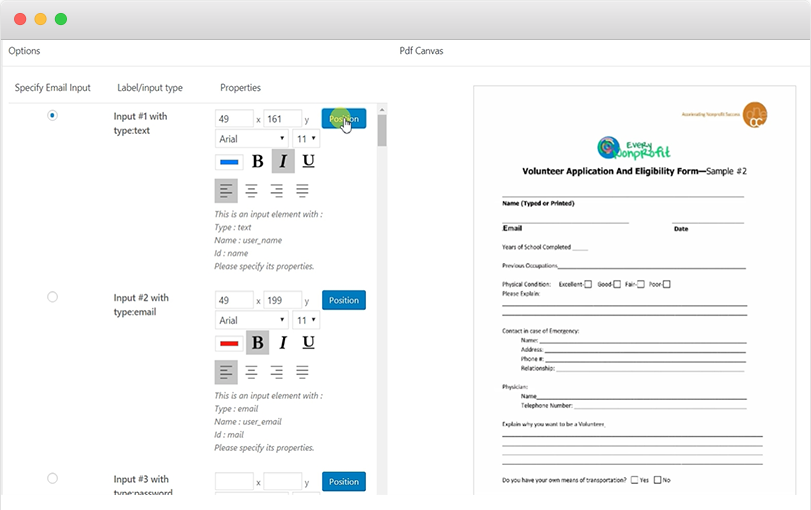
Task: Click the Options header
Action: [x=24, y=51]
